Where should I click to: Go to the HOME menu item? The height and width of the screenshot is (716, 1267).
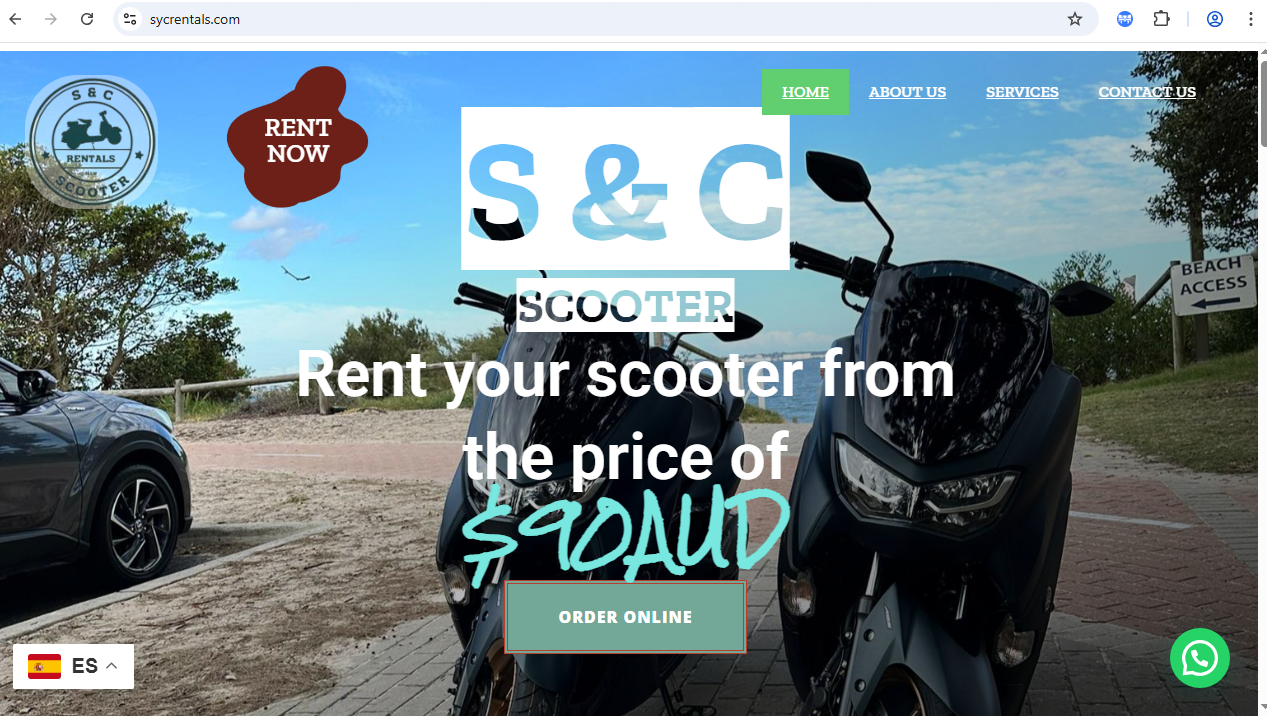click(x=805, y=92)
